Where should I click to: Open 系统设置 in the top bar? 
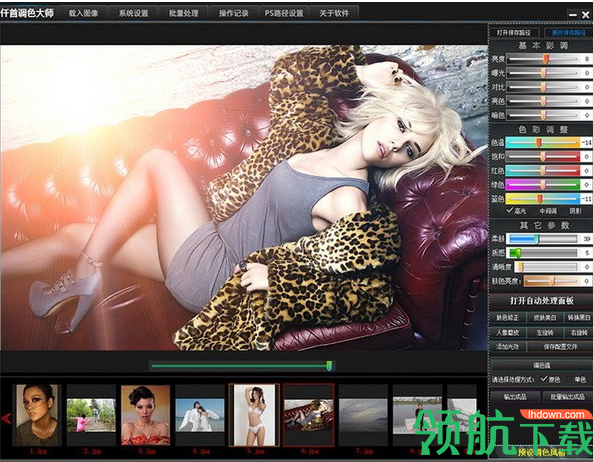pyautogui.click(x=134, y=13)
